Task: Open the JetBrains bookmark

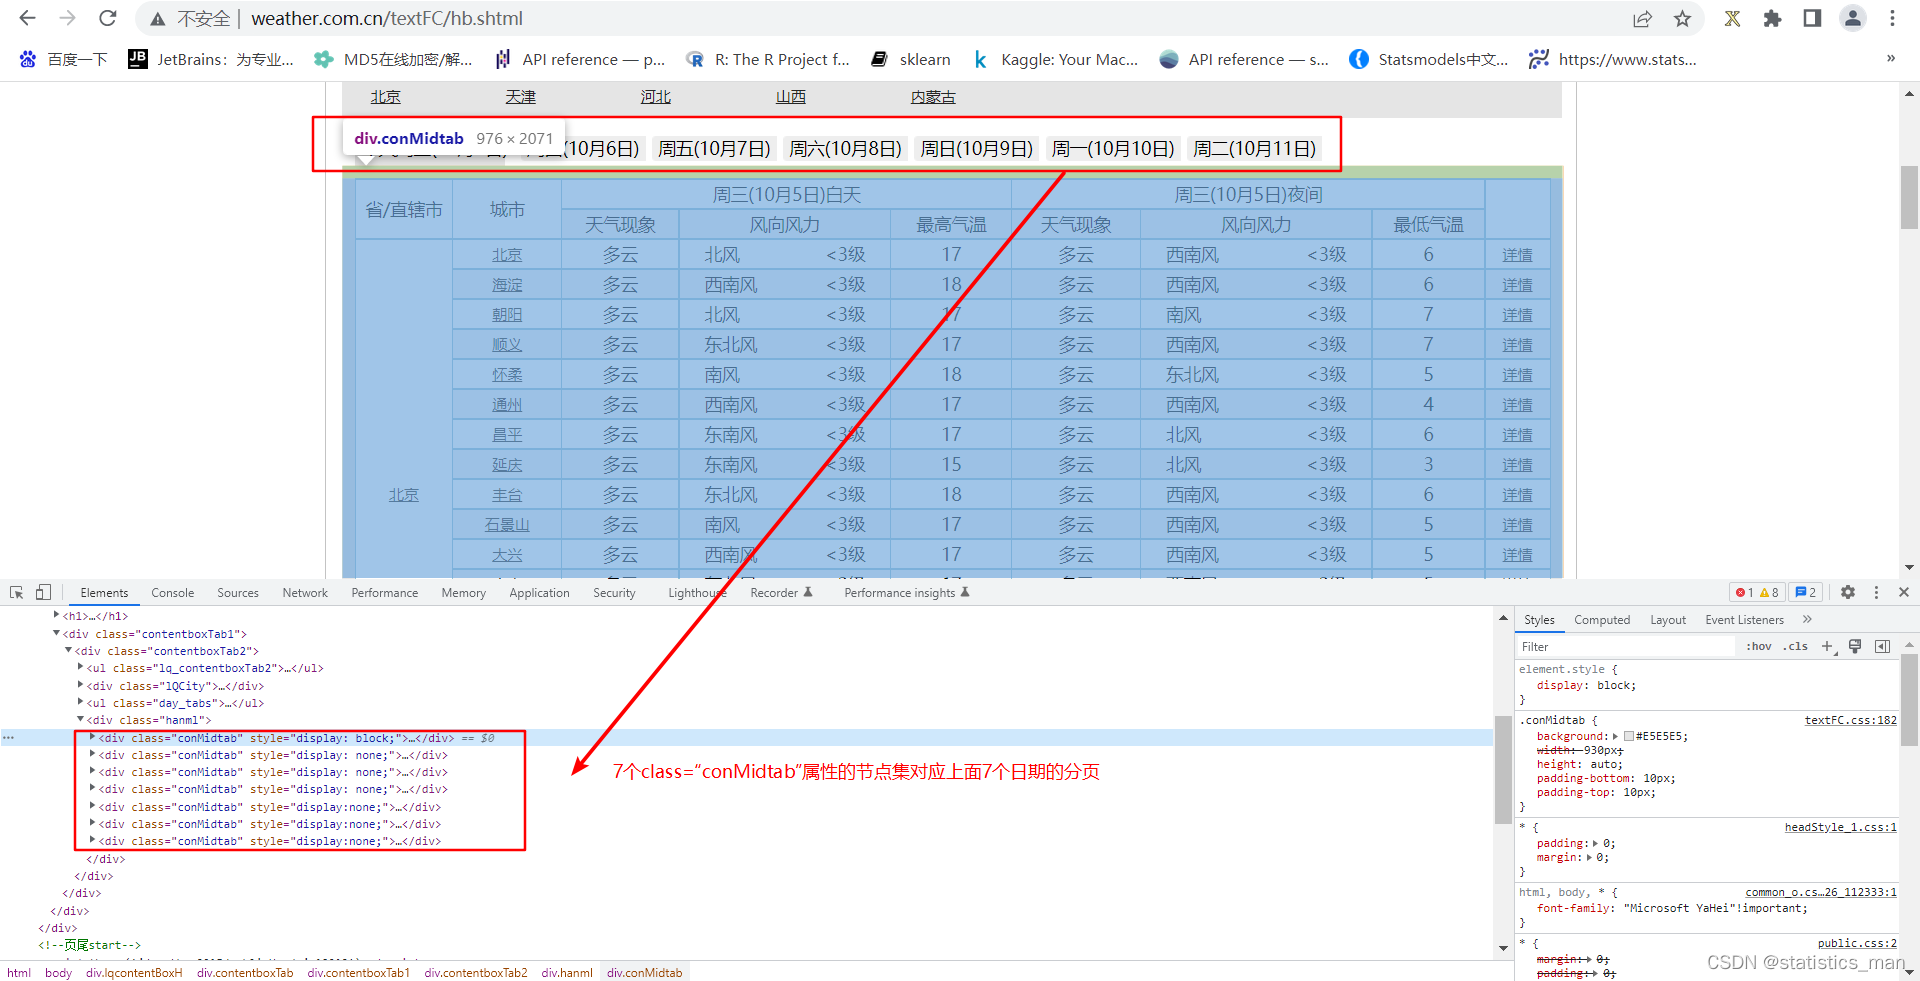Action: [211, 60]
